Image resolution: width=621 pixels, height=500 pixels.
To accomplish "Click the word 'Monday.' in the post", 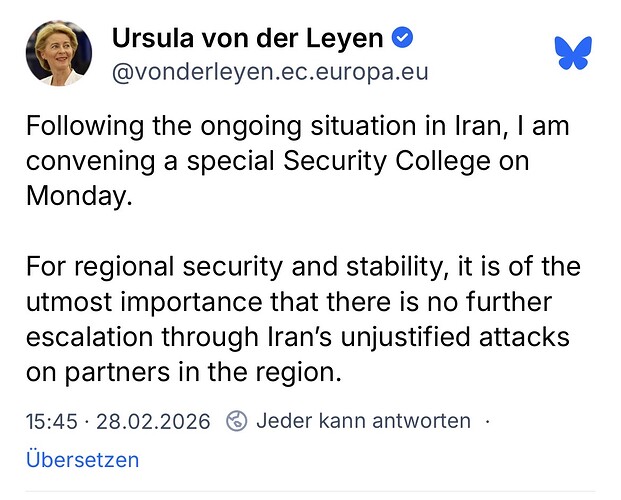I will click(x=78, y=195).
